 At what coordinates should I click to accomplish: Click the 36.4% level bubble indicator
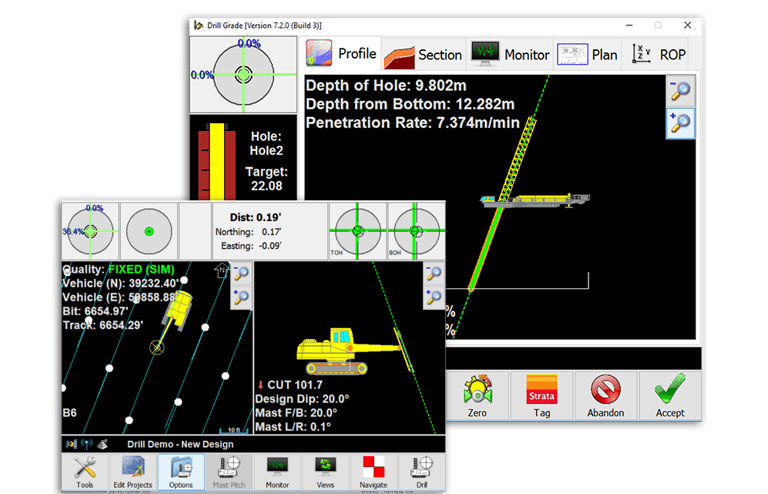91,231
